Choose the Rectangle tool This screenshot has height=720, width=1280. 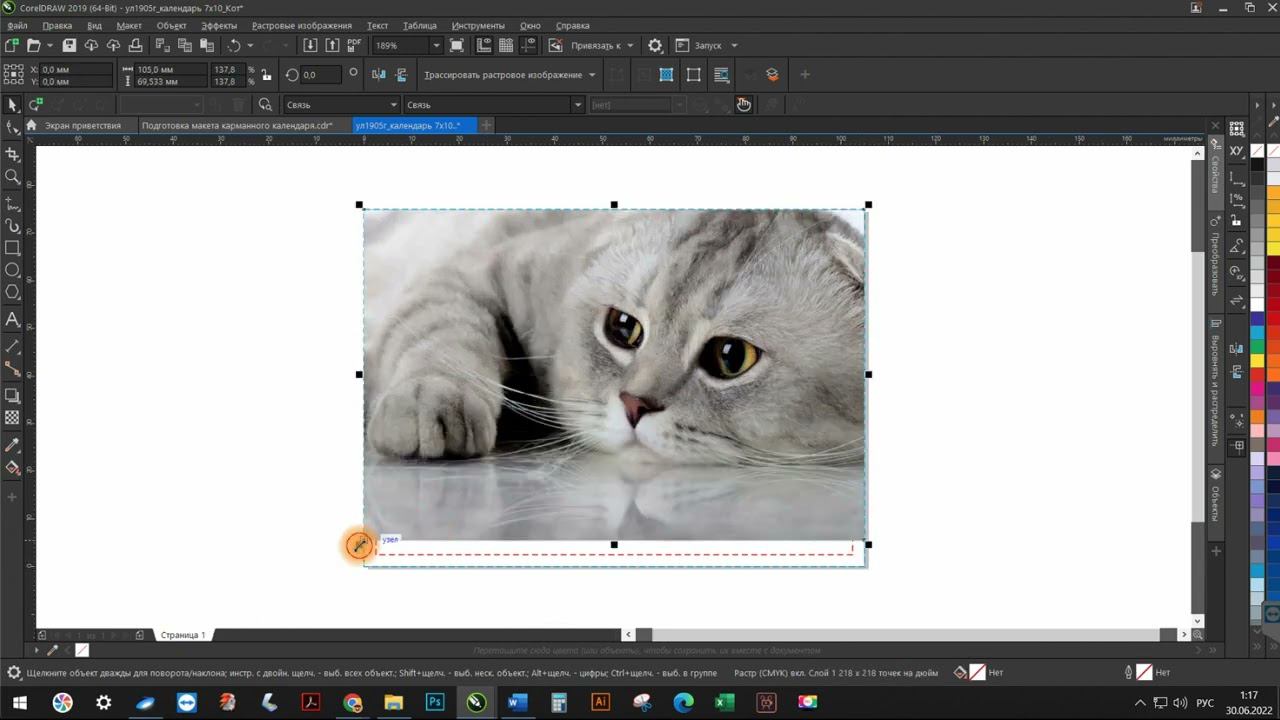coord(13,248)
